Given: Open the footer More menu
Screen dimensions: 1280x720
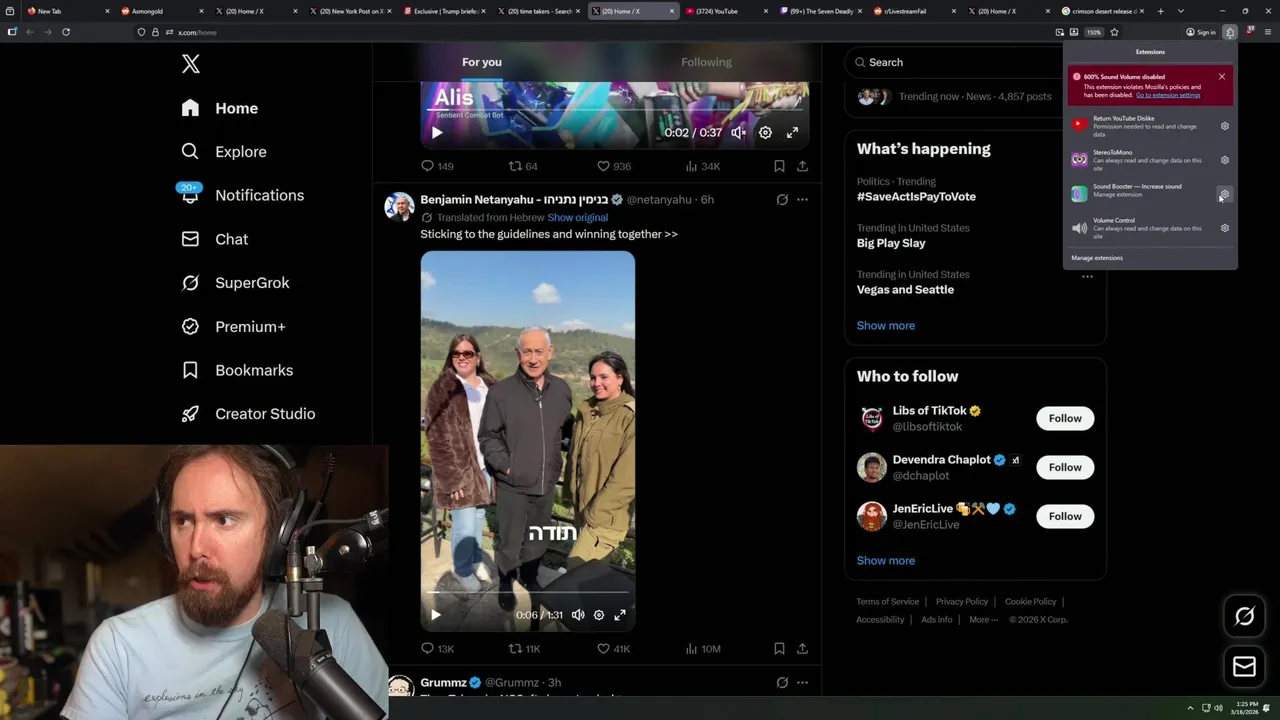Looking at the screenshot, I should (x=984, y=620).
